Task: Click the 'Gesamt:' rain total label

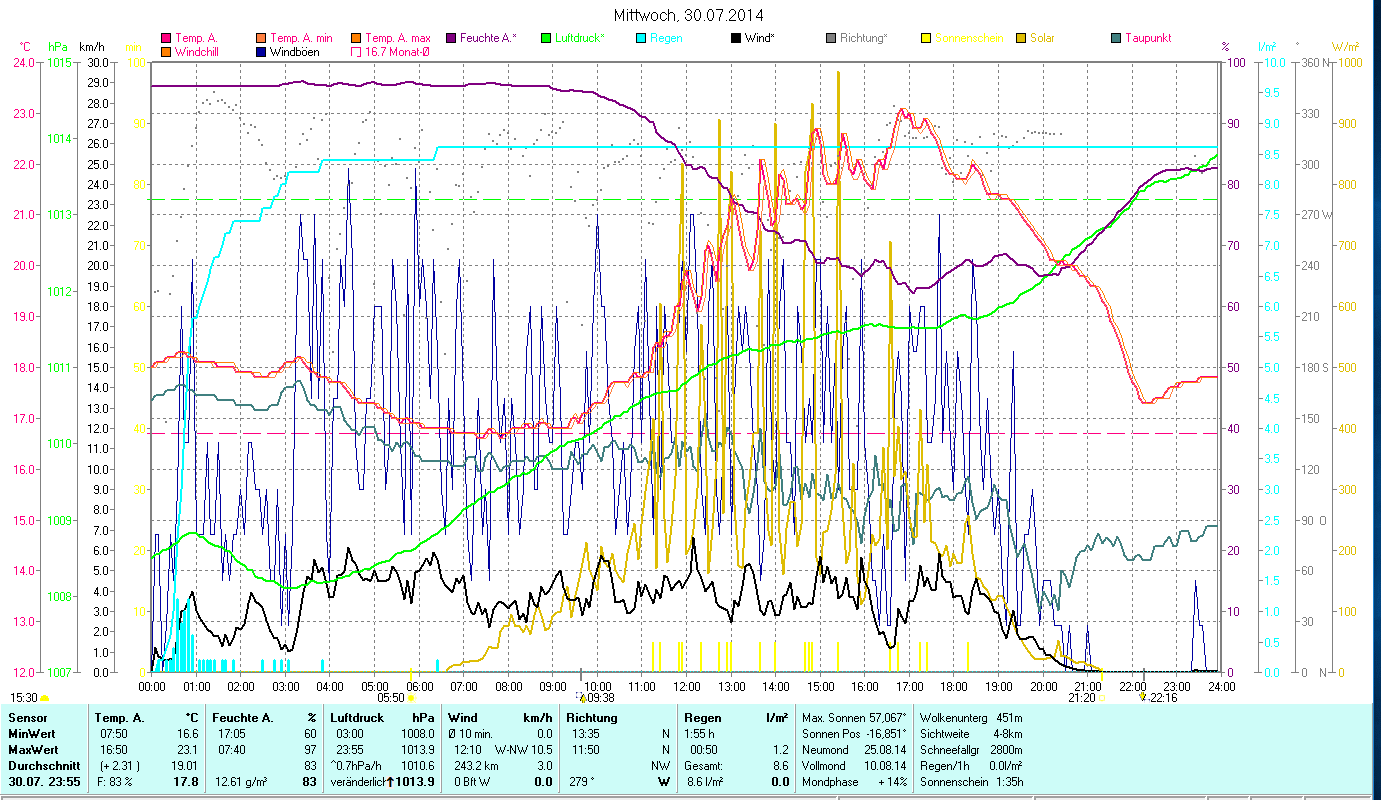Action: [705, 766]
